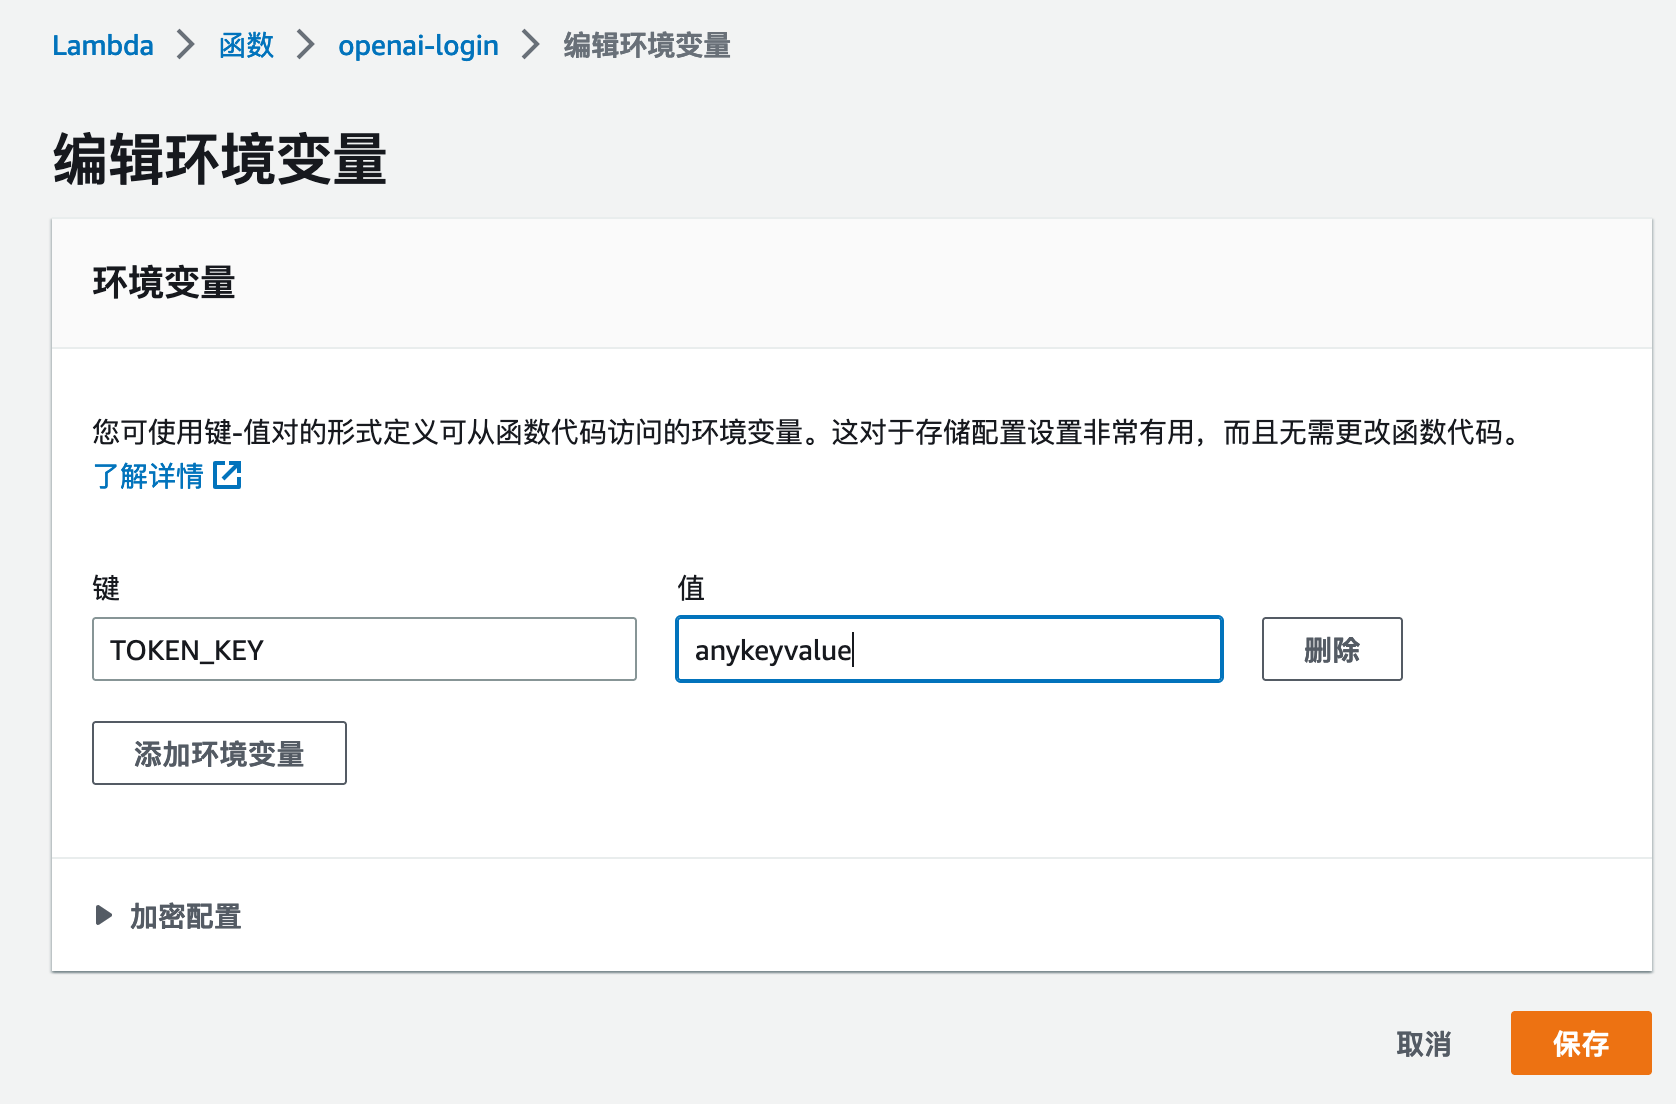Open the openai-login breadcrumb link
This screenshot has width=1676, height=1104.
pyautogui.click(x=418, y=45)
